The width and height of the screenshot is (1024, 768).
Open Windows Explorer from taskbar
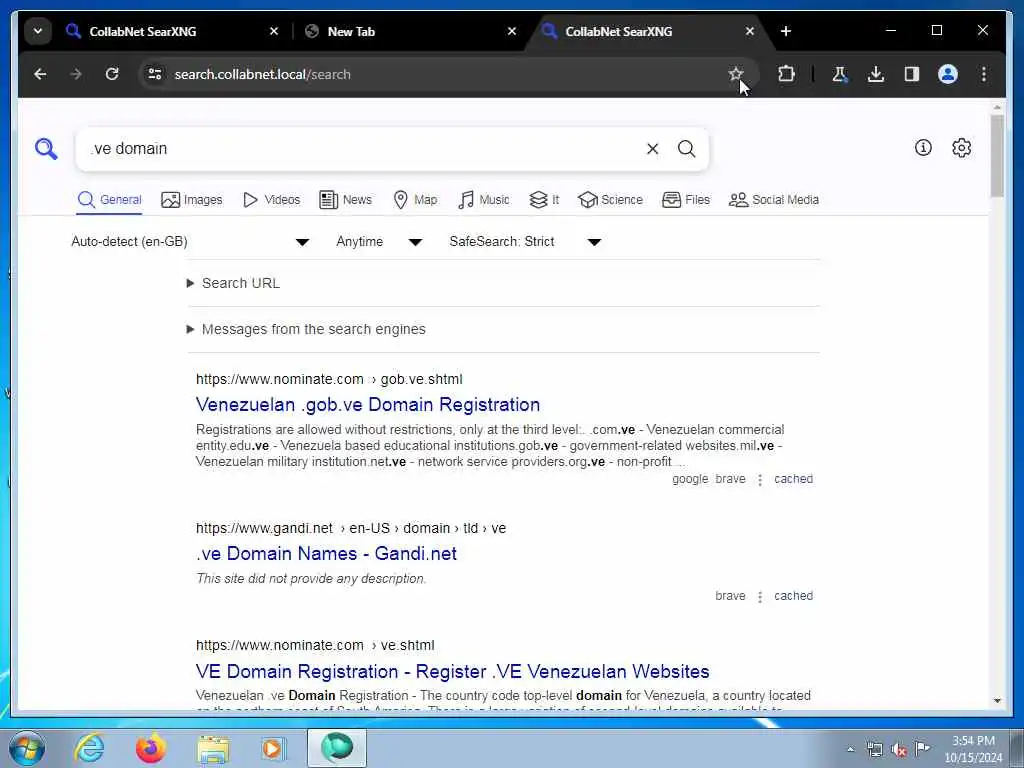(x=213, y=748)
